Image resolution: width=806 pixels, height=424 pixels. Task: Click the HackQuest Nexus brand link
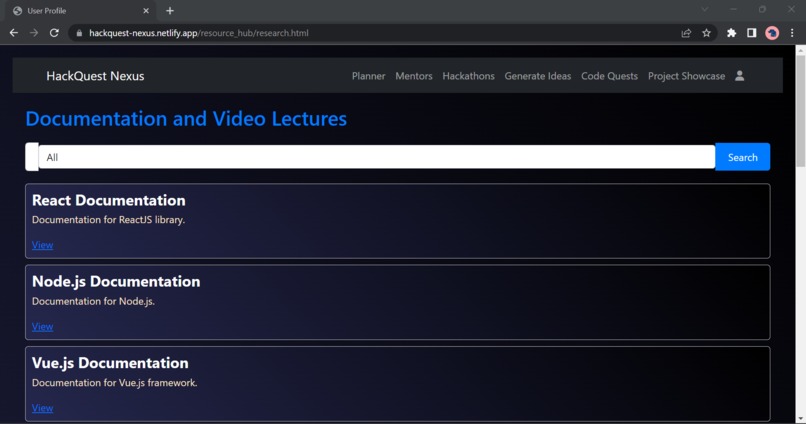(x=95, y=76)
